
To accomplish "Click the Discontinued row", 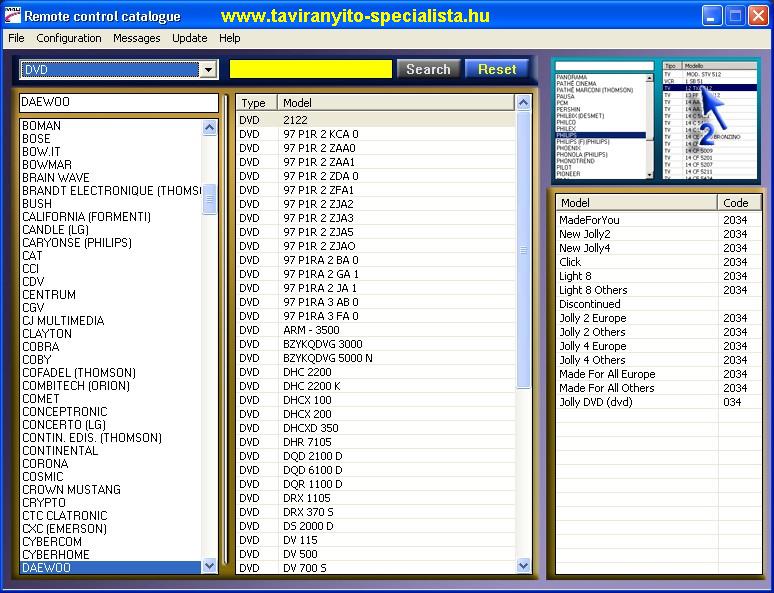I will [x=659, y=304].
